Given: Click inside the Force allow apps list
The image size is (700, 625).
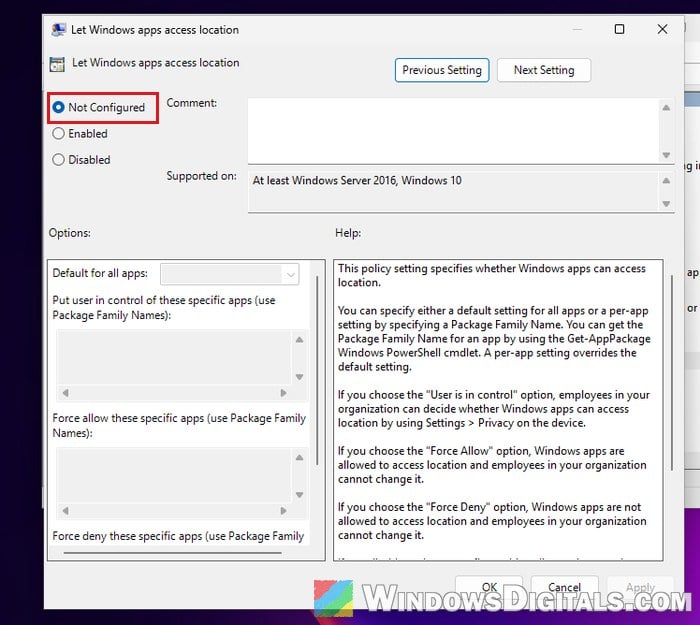Looking at the screenshot, I should [174, 475].
